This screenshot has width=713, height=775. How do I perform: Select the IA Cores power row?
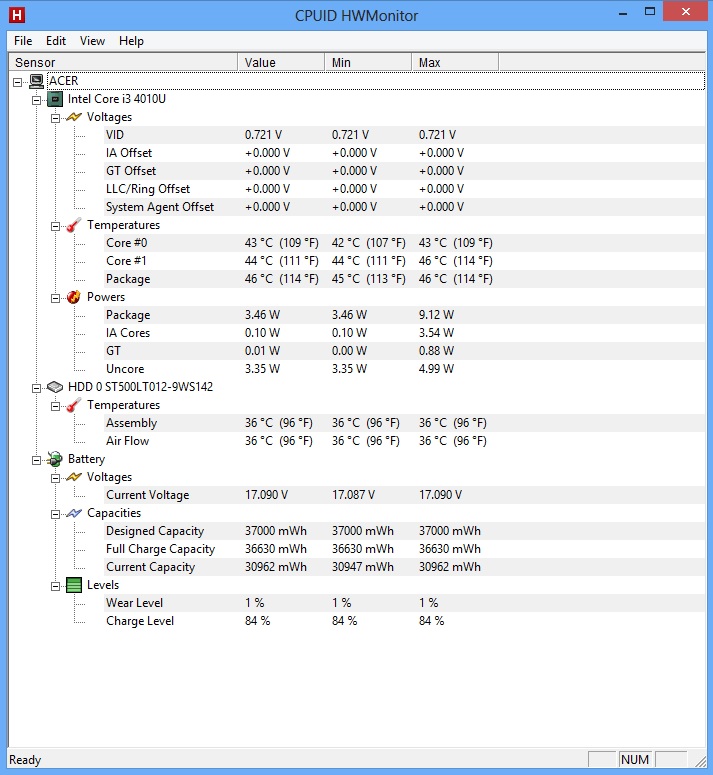point(405,333)
